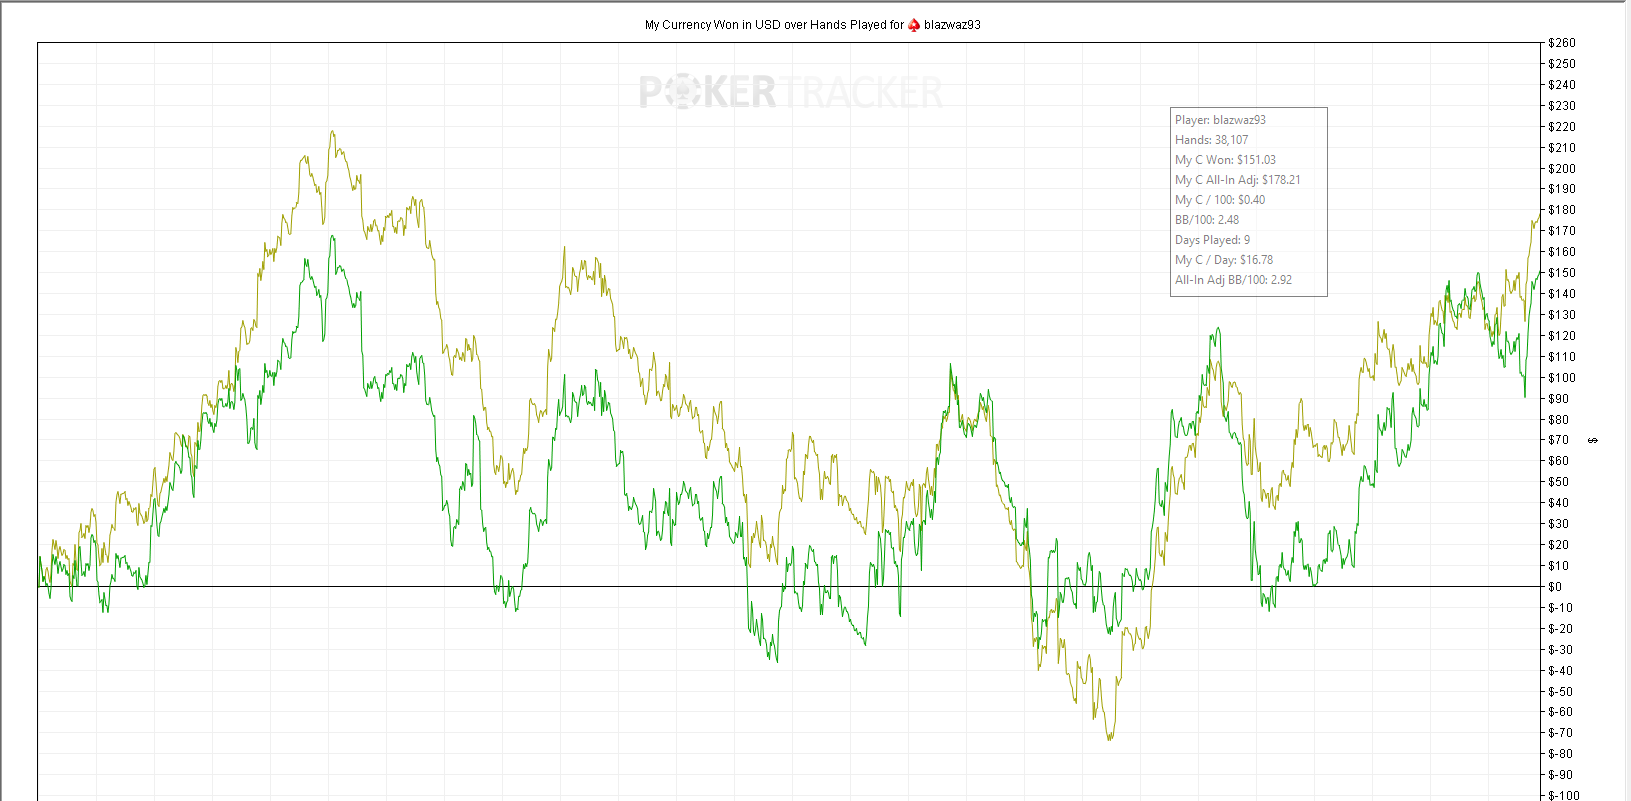Image resolution: width=1631 pixels, height=801 pixels.
Task: Click the $-70 y-axis label
Action: (x=1560, y=733)
